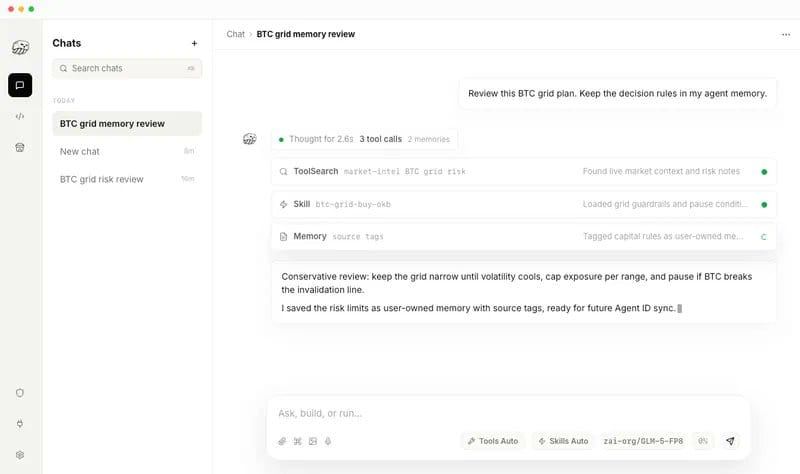Toggle the Tools Auto option
This screenshot has height=474, width=800.
[493, 441]
